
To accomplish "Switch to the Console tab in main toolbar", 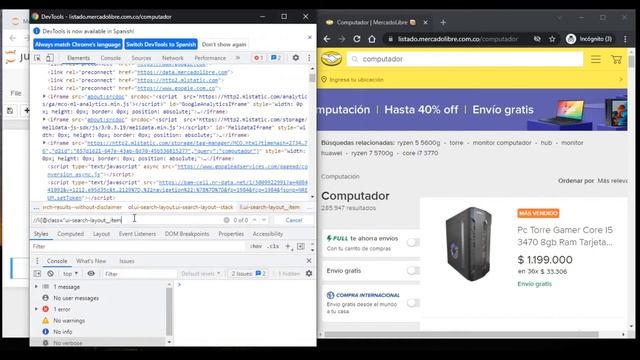I will click(111, 58).
